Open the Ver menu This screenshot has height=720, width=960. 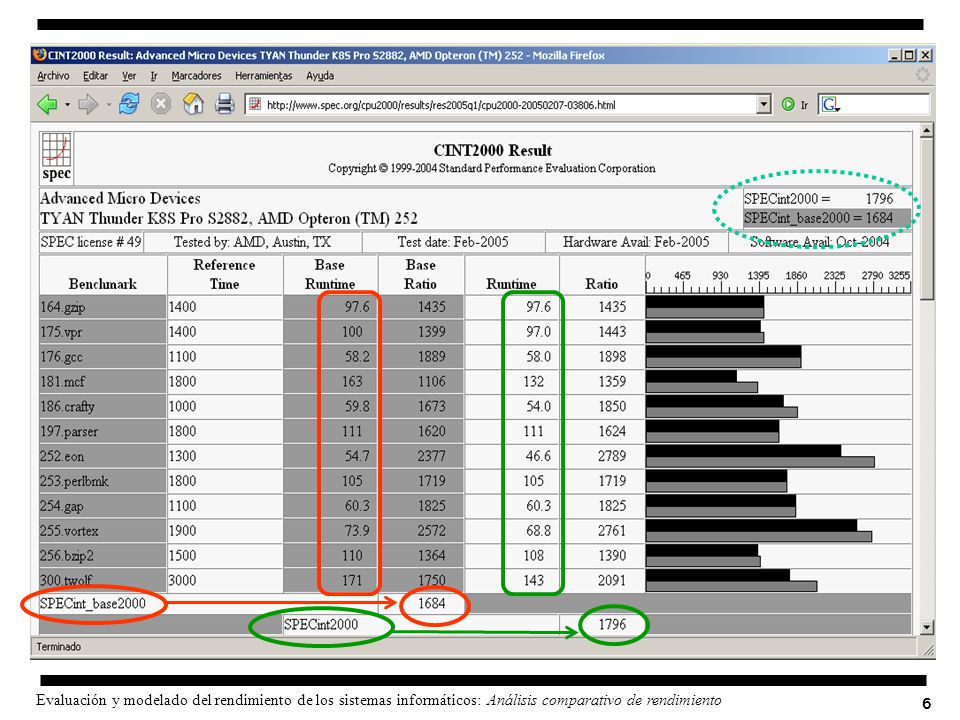pyautogui.click(x=129, y=76)
